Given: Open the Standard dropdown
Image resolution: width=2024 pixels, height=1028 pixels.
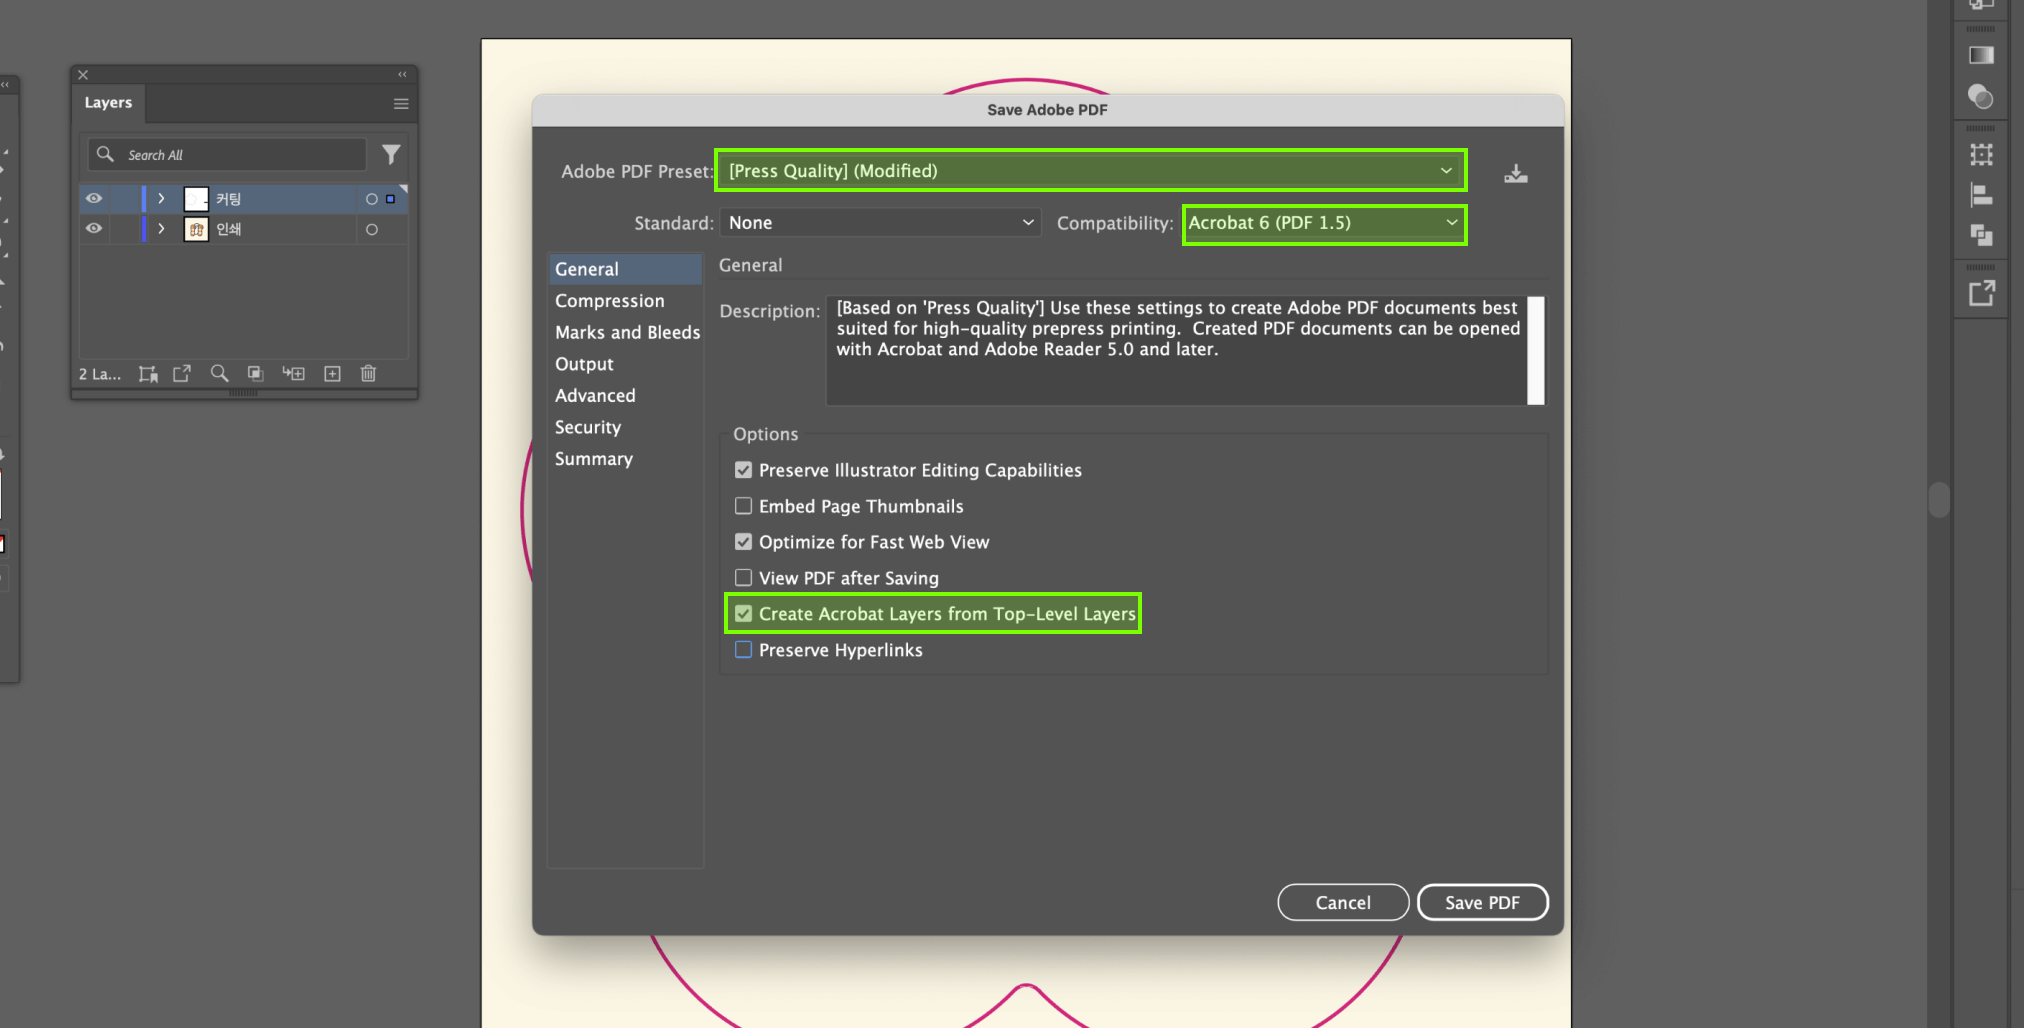Looking at the screenshot, I should (x=880, y=223).
